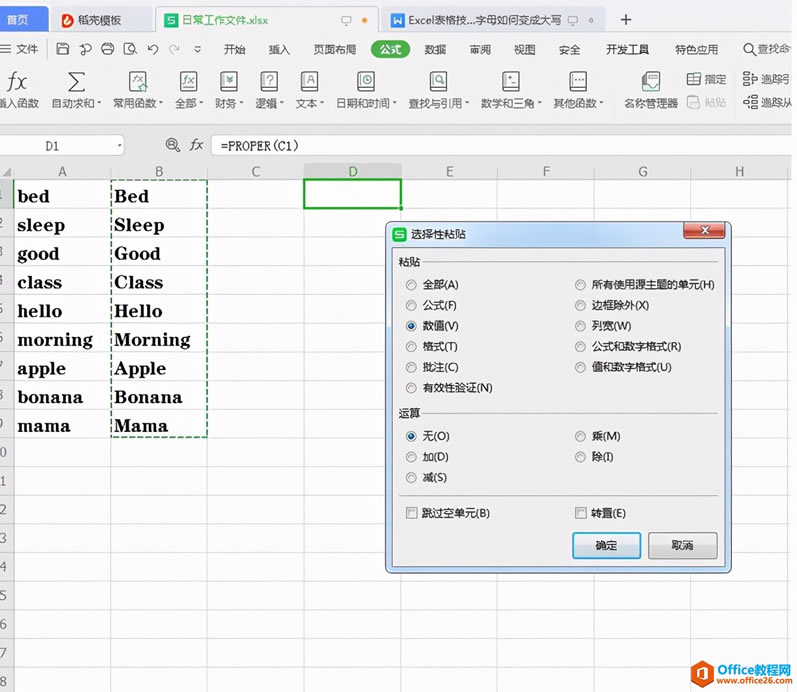Select the 全部(A) paste radio option

coord(411,285)
